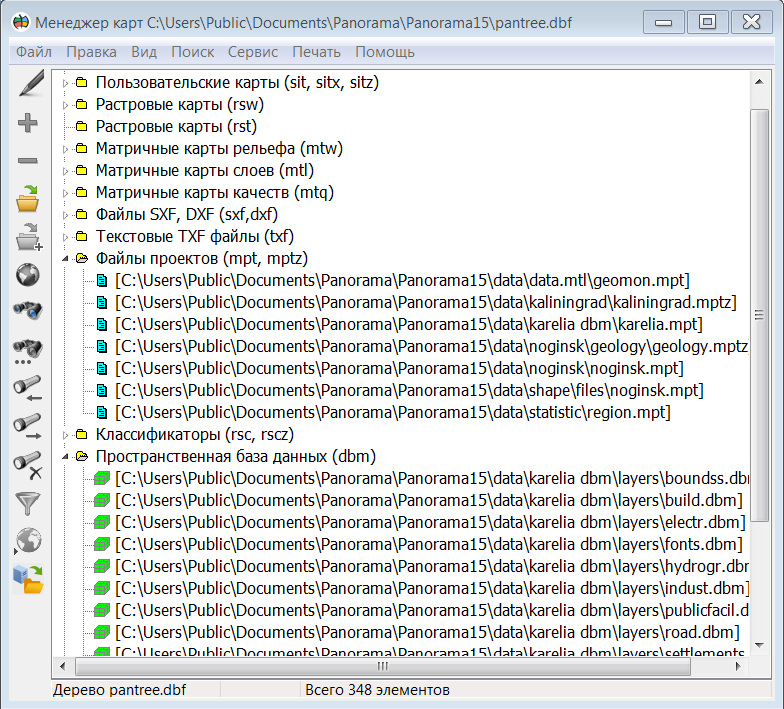Expand the Классификаторы (rsc, rscz) node
The image size is (784, 709).
[x=65, y=435]
